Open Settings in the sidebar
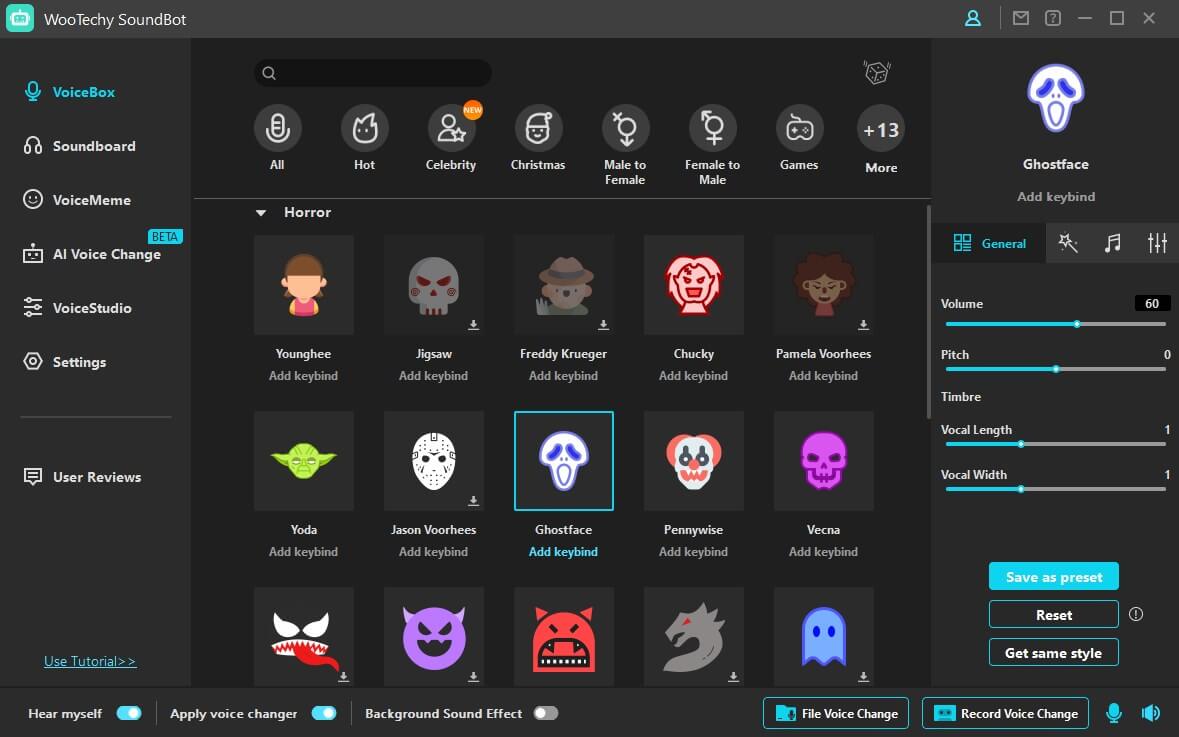 click(x=65, y=362)
